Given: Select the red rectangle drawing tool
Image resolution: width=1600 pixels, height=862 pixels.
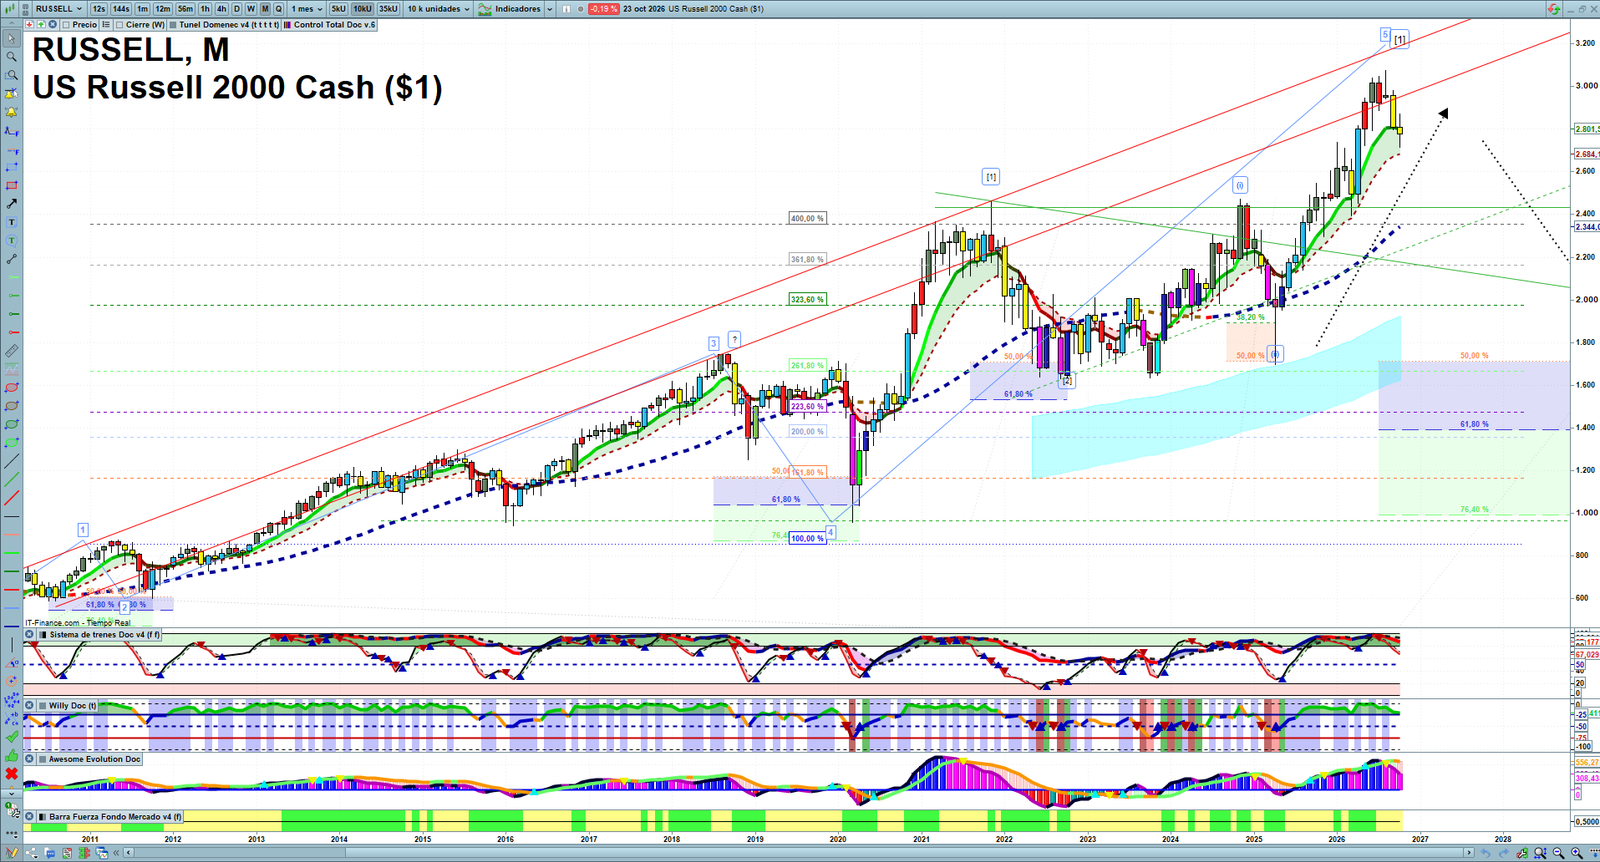Looking at the screenshot, I should pyautogui.click(x=11, y=185).
